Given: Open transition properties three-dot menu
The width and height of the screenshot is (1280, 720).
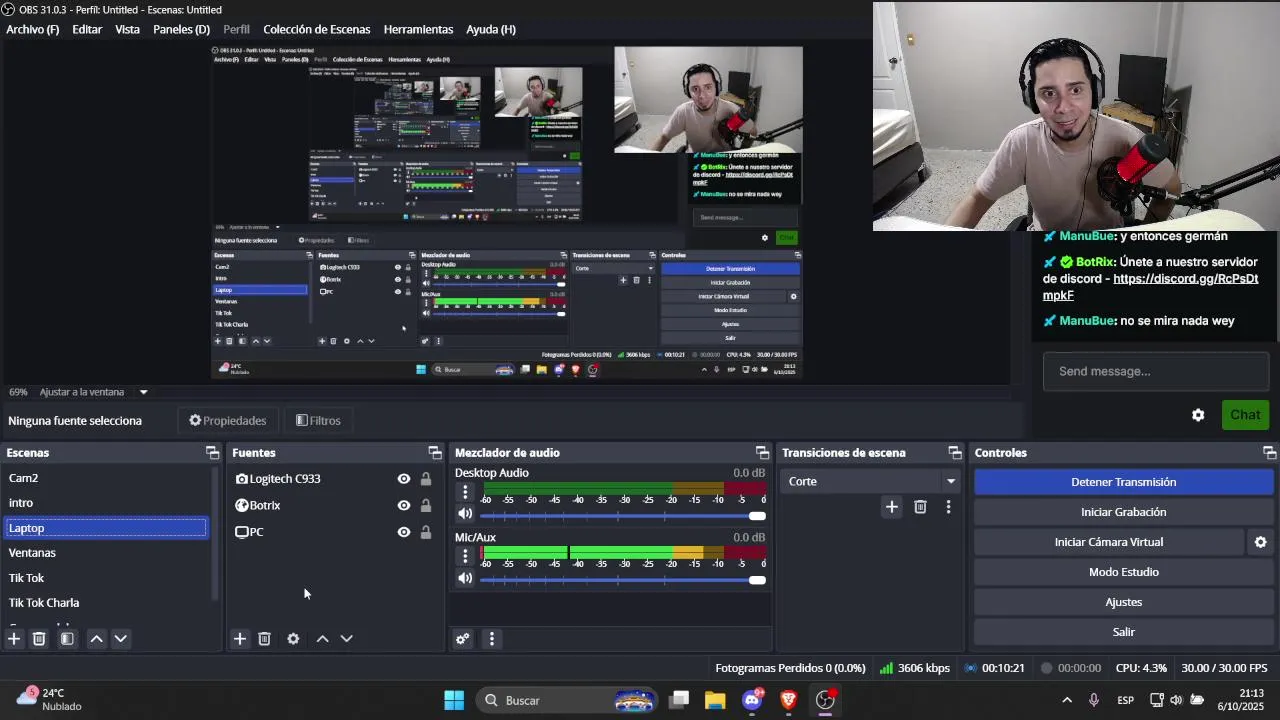Looking at the screenshot, I should tap(948, 507).
